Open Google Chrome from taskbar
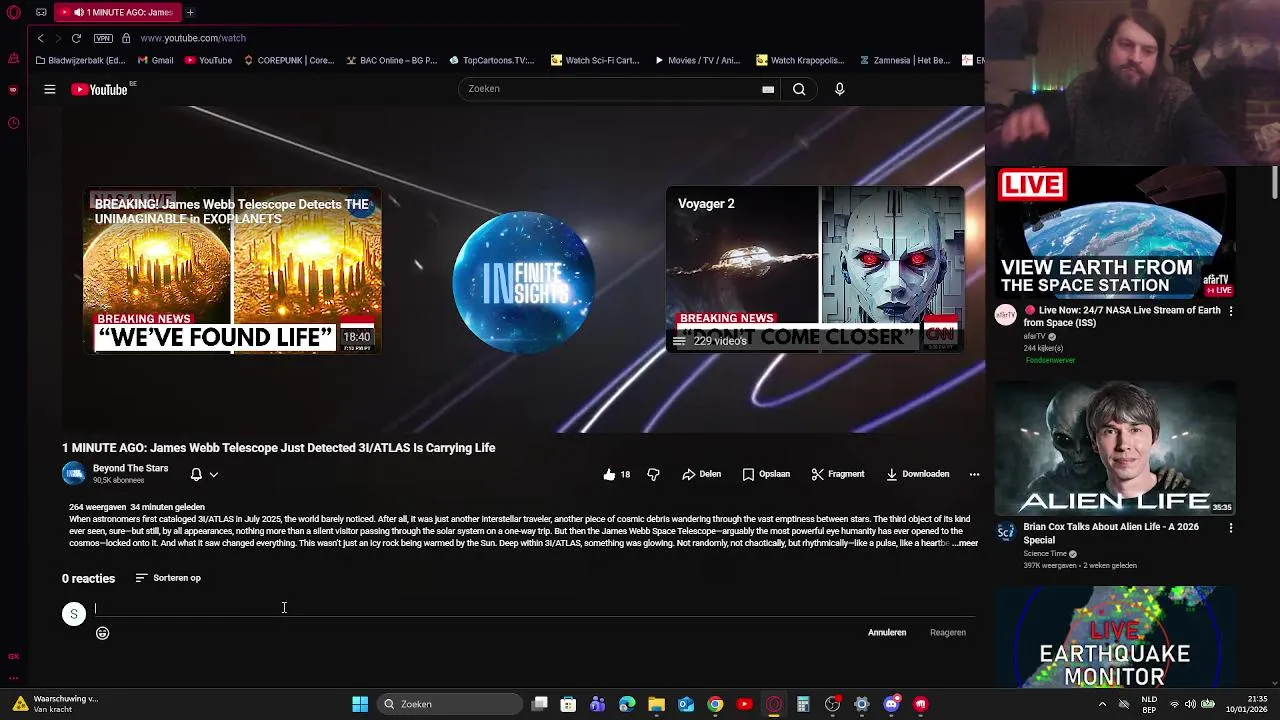Viewport: 1280px width, 720px height. [715, 704]
